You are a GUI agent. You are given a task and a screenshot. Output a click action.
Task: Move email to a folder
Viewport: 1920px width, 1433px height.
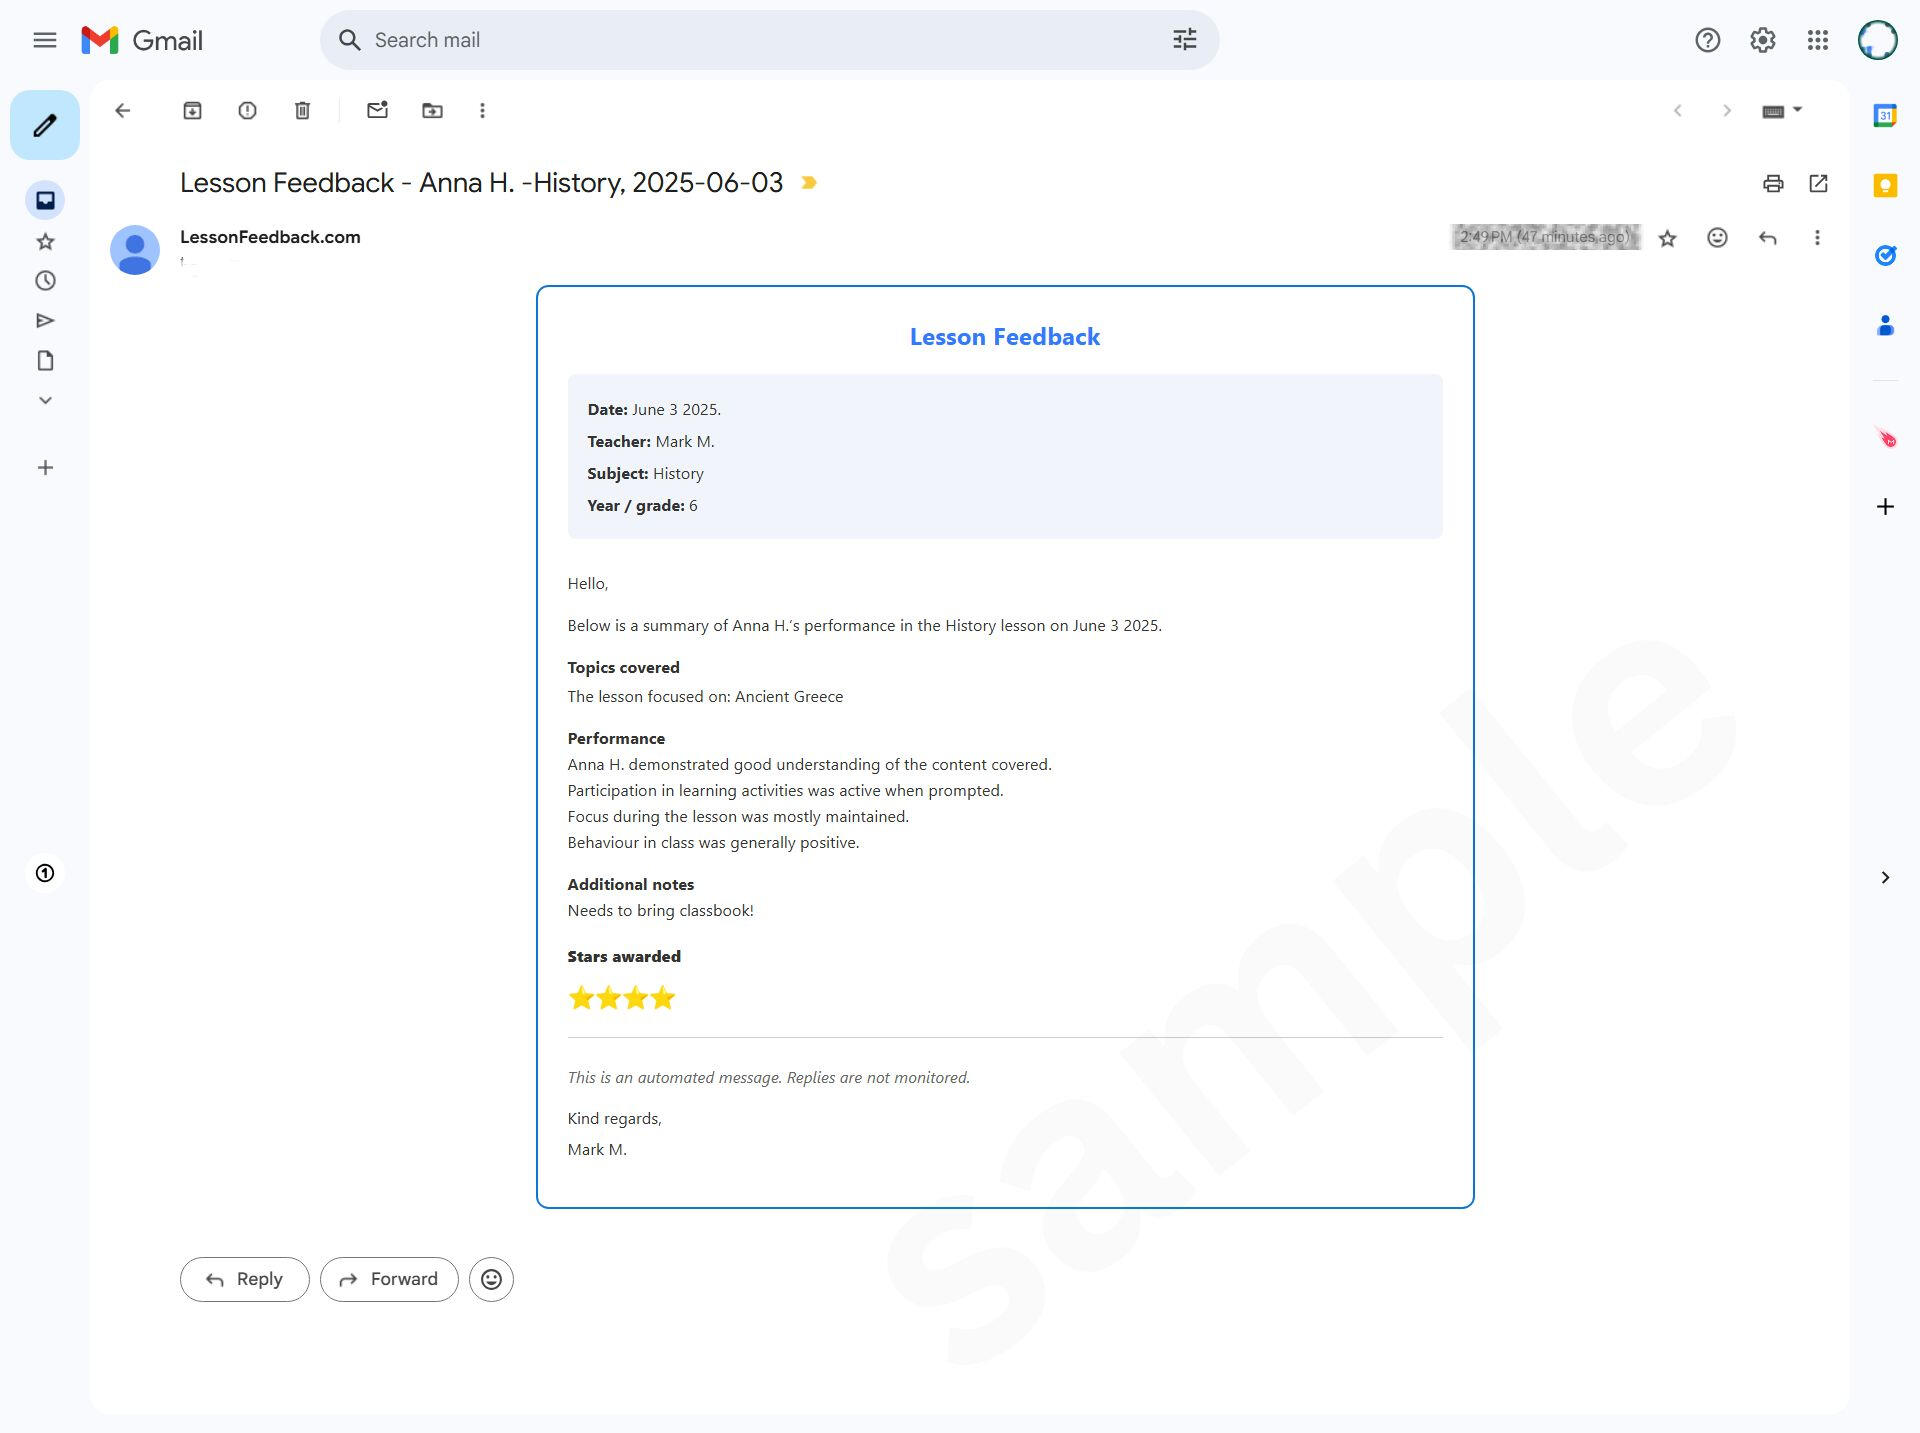(432, 111)
